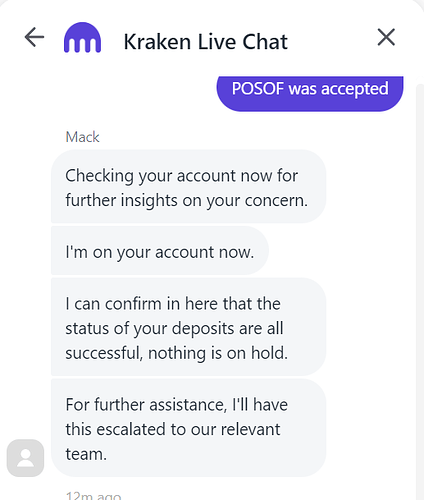Viewport: 424px width, 500px height.
Task: Click the 'I can confirm in here' message
Action: (188, 327)
